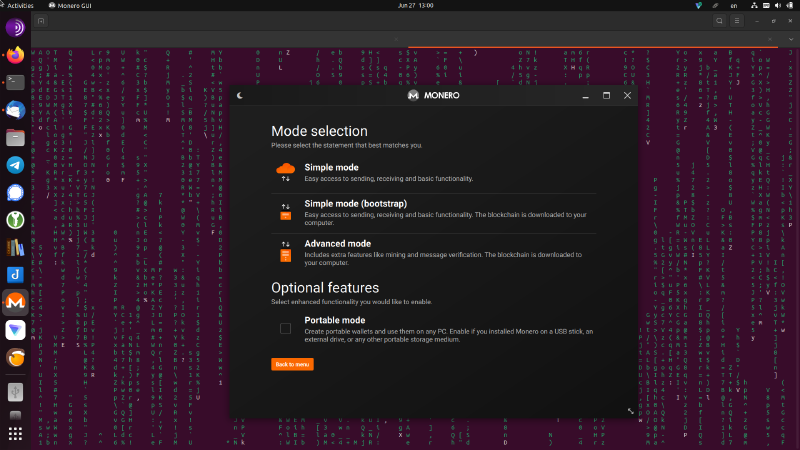Click the Back to menu button

pos(292,364)
